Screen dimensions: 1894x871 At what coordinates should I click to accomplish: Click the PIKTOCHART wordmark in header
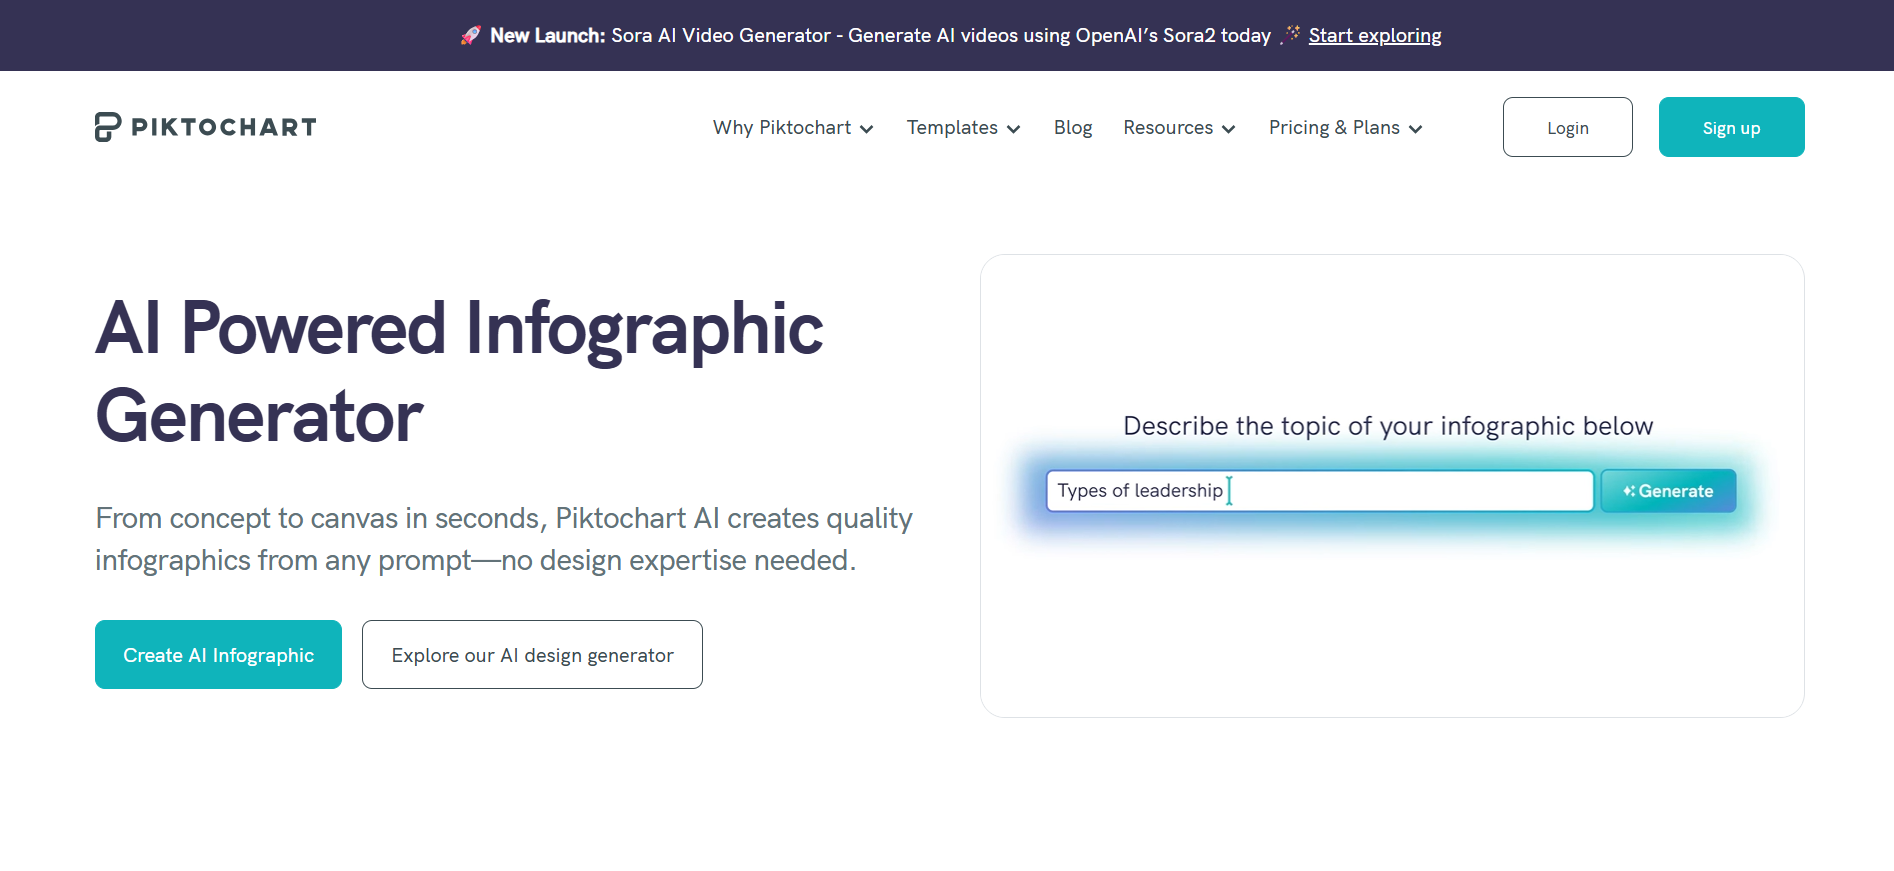(x=223, y=127)
